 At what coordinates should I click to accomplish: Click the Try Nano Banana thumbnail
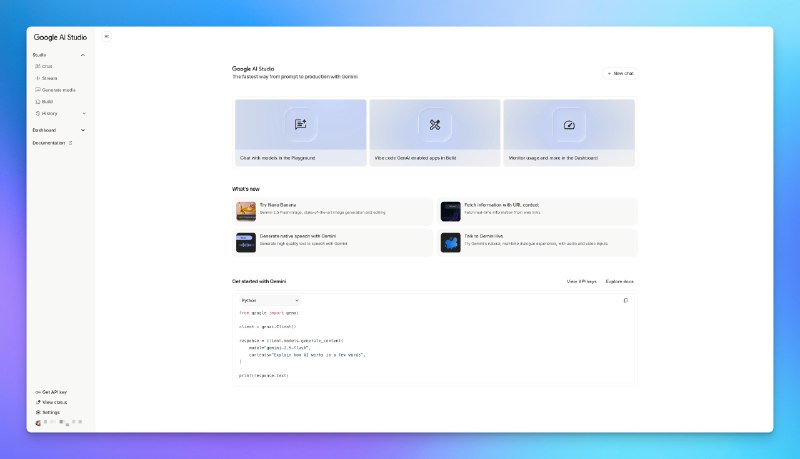[246, 211]
